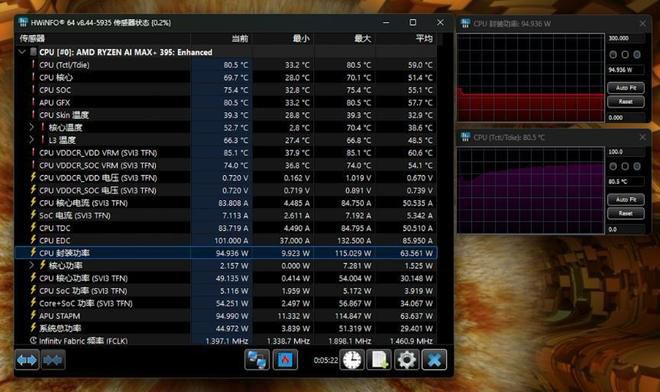Click Auto Fit in the CPU 封装功率 graph window

click(x=626, y=88)
